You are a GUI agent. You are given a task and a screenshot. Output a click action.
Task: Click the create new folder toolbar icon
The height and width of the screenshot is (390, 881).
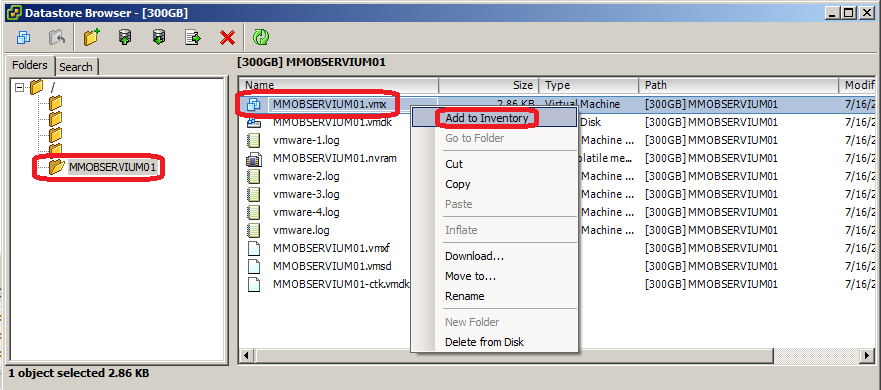pyautogui.click(x=92, y=38)
